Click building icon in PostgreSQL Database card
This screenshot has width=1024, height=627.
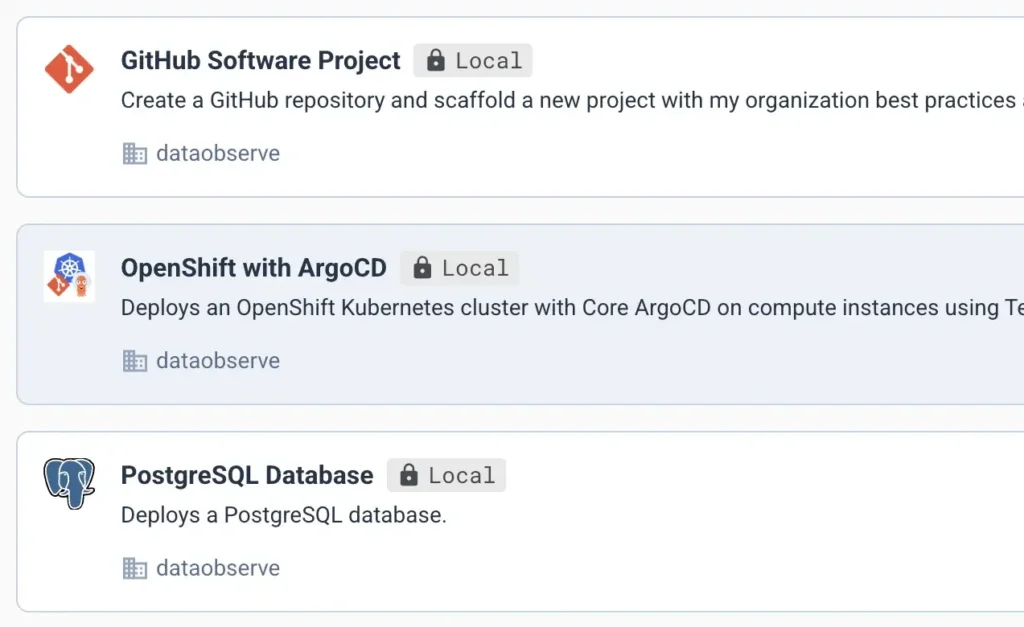(134, 568)
